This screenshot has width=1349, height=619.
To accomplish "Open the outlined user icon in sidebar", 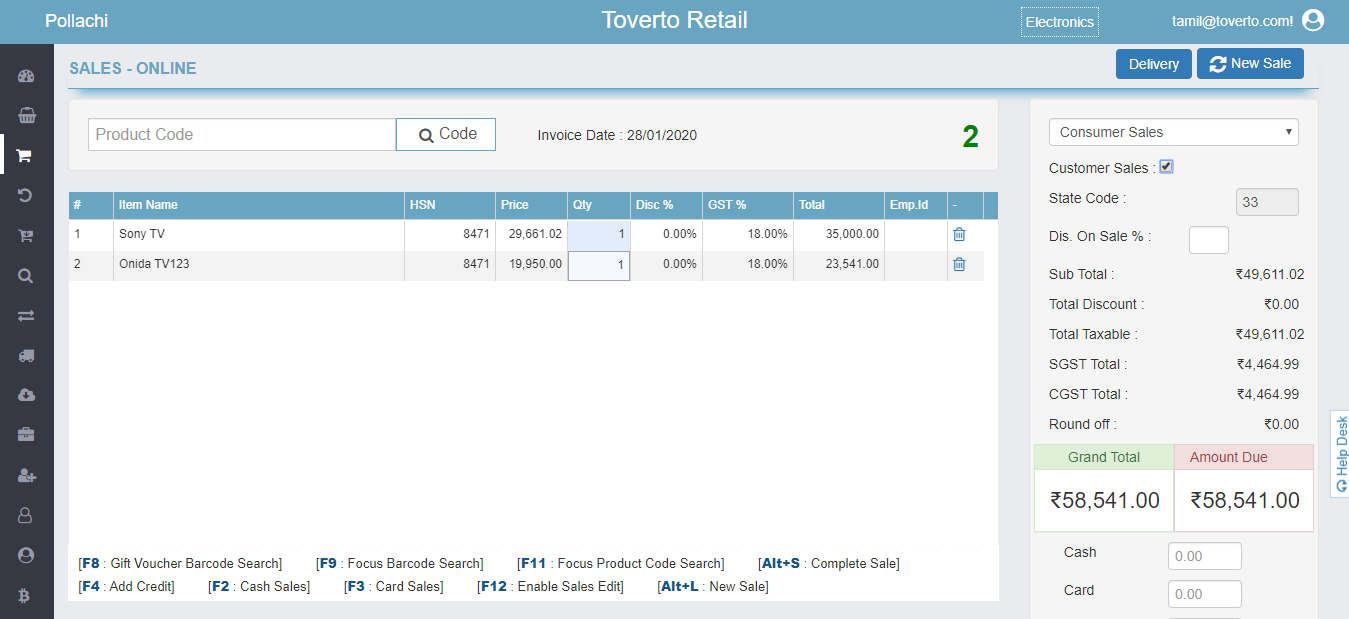I will 26,515.
